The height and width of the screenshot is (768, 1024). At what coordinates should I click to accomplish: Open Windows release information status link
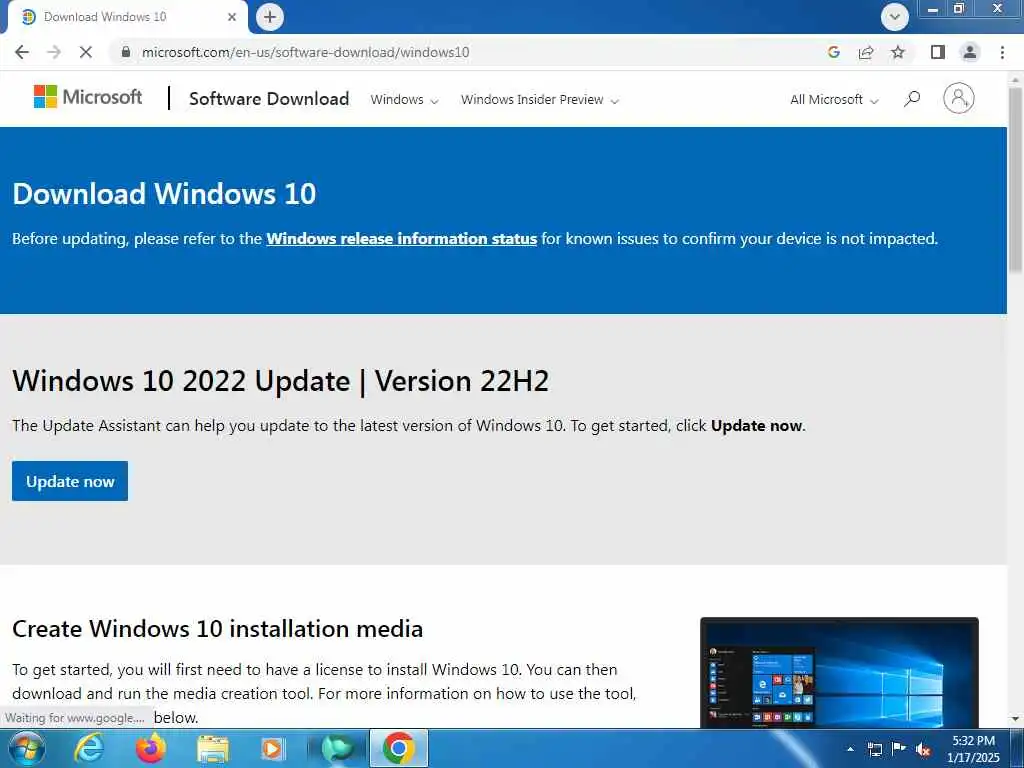coord(402,238)
